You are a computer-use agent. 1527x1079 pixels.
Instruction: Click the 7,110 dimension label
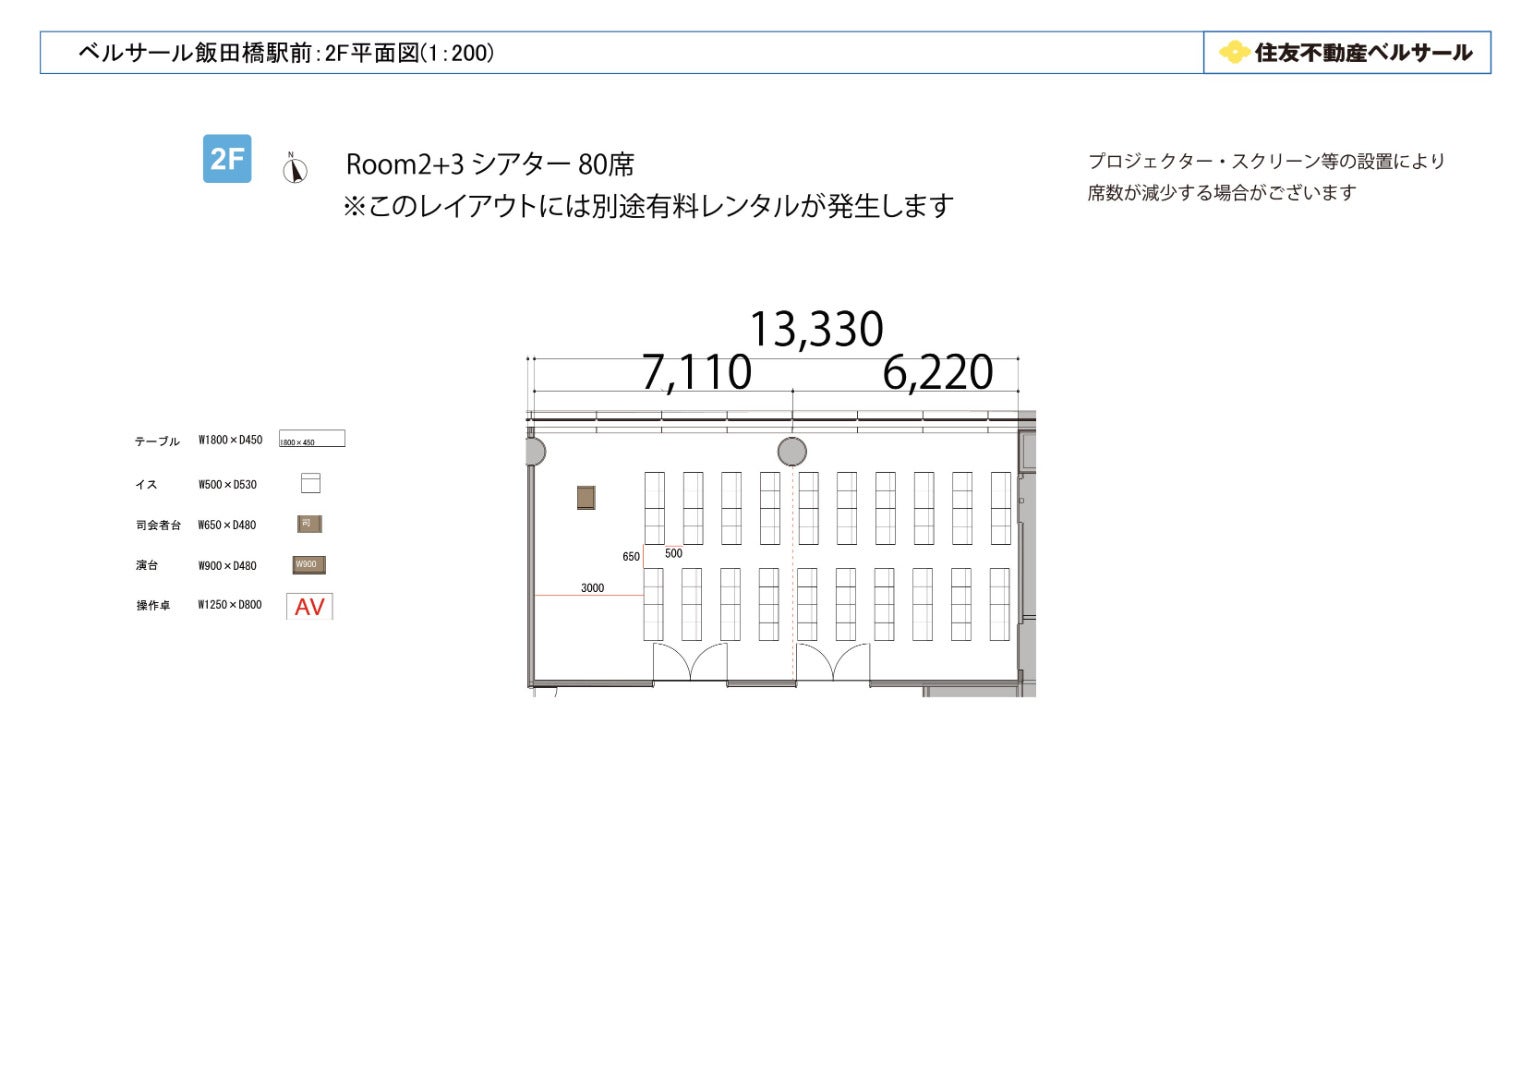696,373
